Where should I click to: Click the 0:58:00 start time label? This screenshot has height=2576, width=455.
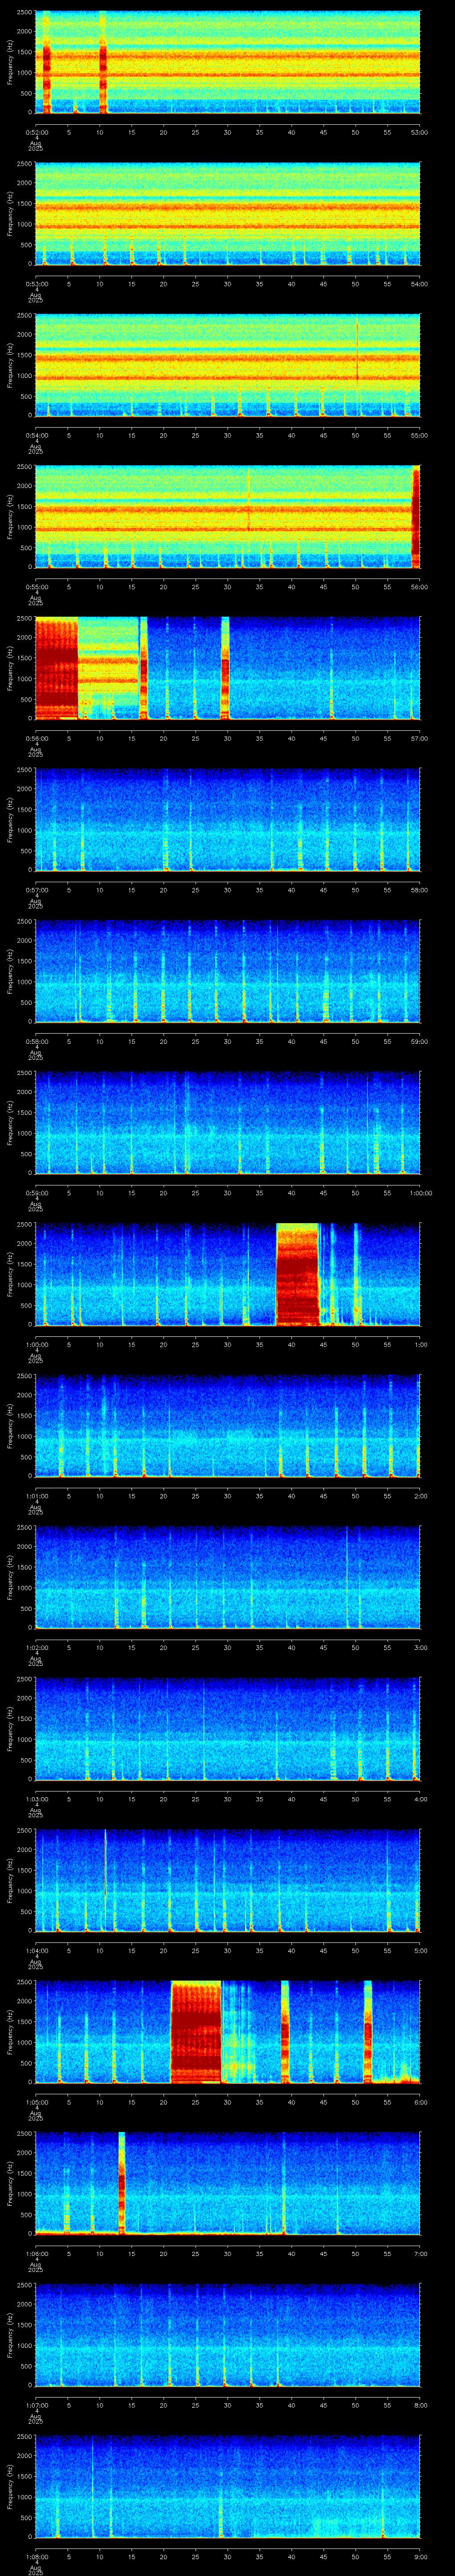point(36,1041)
